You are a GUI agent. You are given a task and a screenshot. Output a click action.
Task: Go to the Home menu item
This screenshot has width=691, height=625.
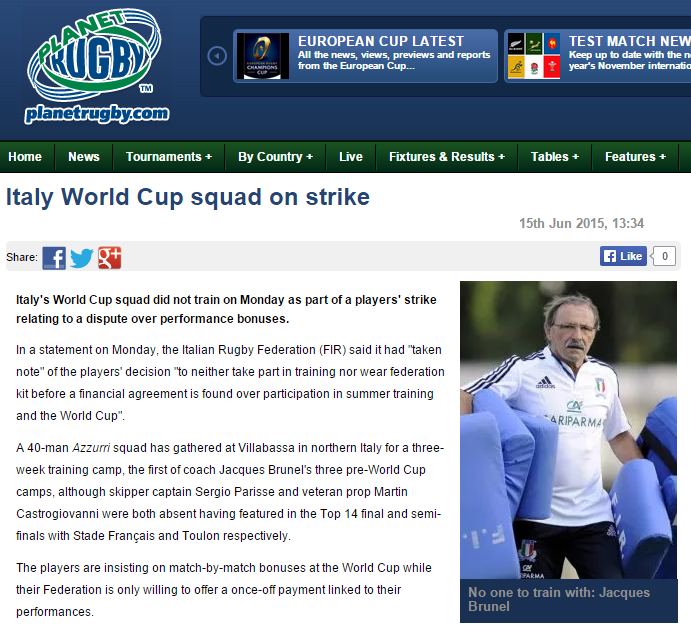click(25, 157)
